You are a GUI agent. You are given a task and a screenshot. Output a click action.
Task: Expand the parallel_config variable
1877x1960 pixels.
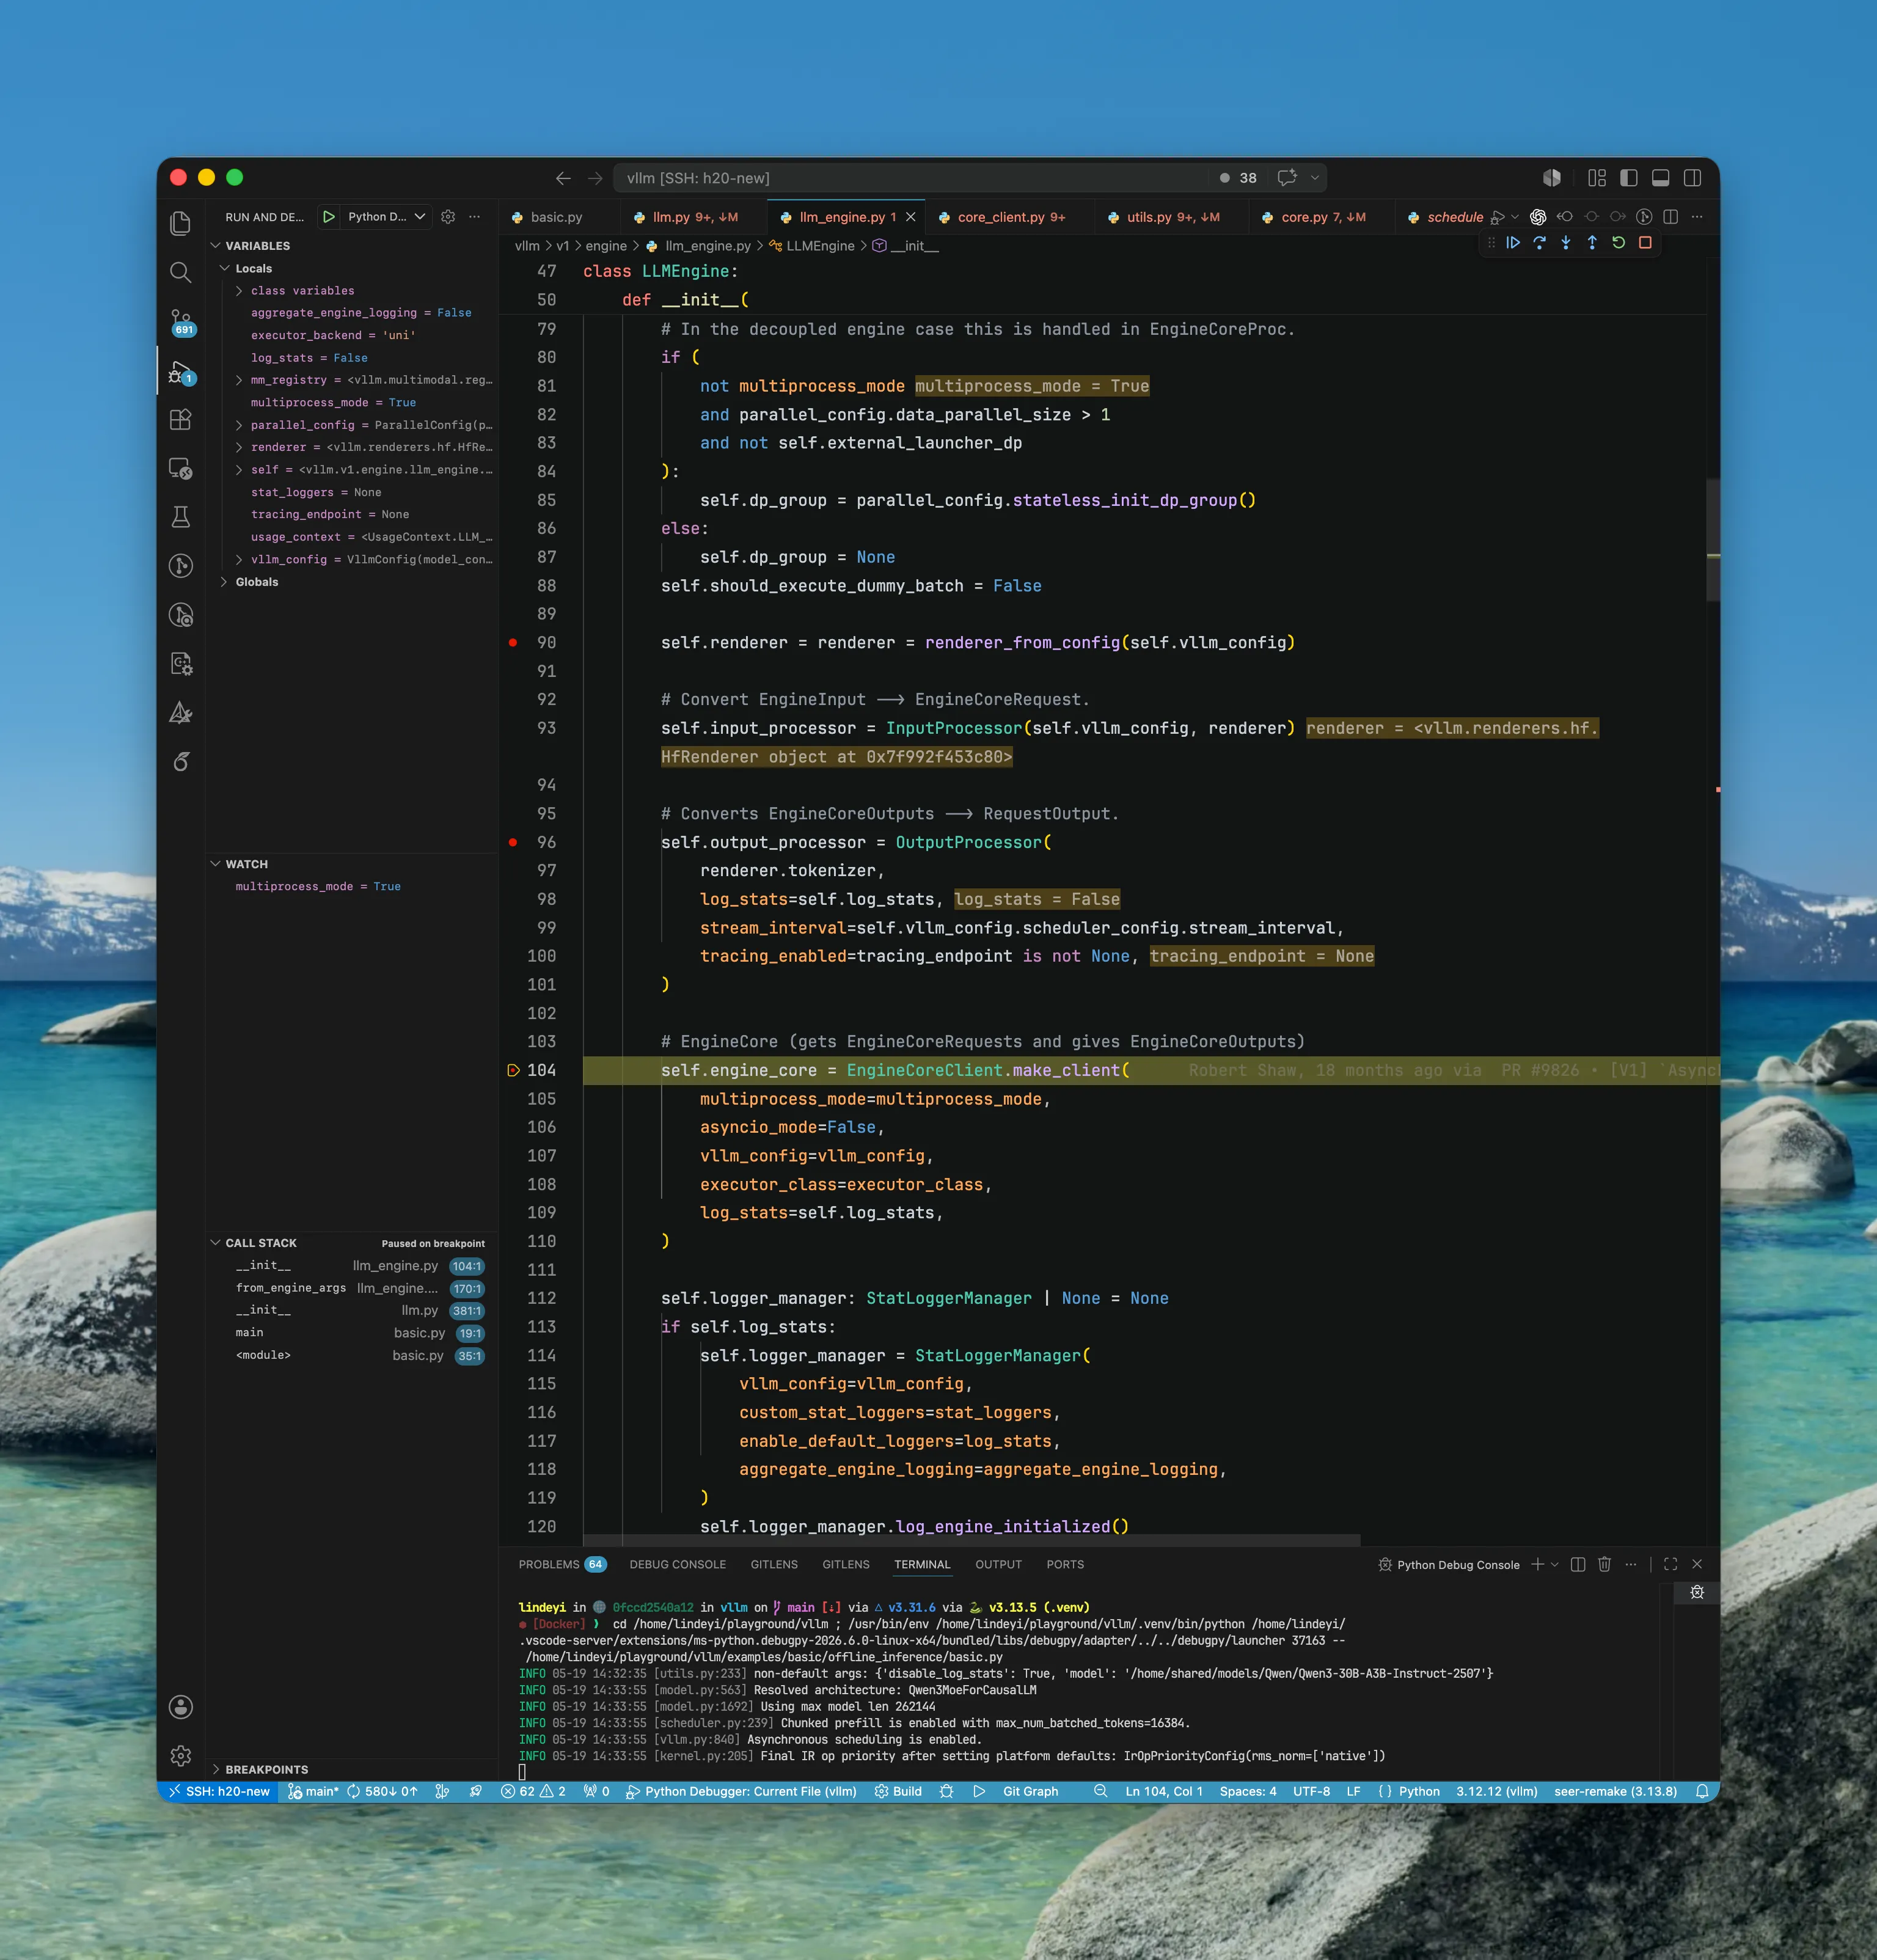[239, 425]
